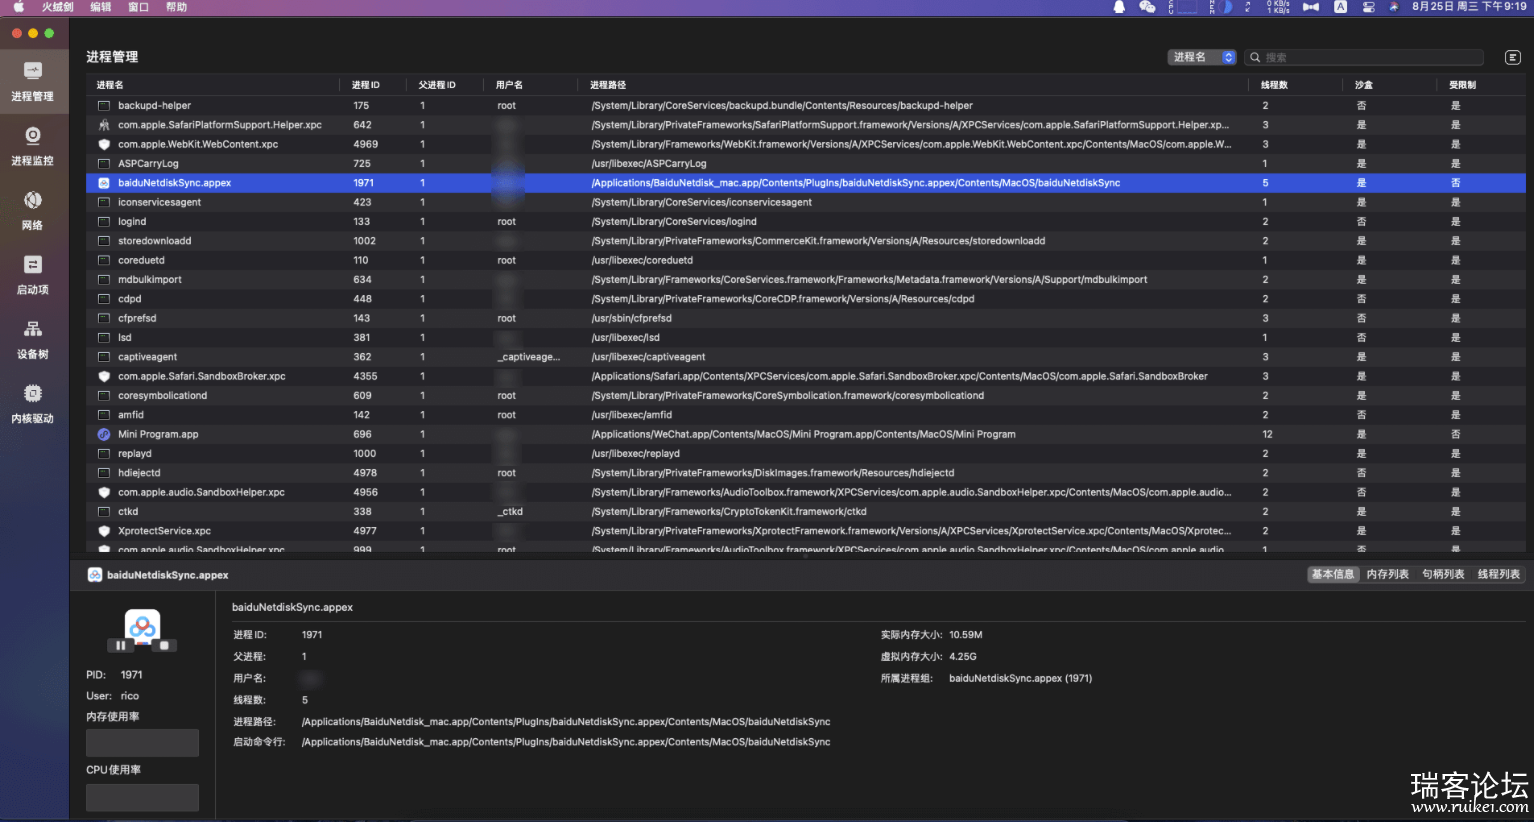The image size is (1534, 822).
Task: Stop the baiduNetdiskSync process
Action: click(164, 646)
